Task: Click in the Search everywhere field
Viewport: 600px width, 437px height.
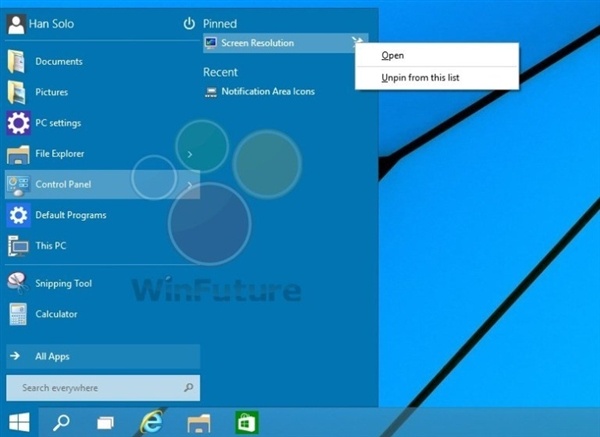Action: click(103, 388)
